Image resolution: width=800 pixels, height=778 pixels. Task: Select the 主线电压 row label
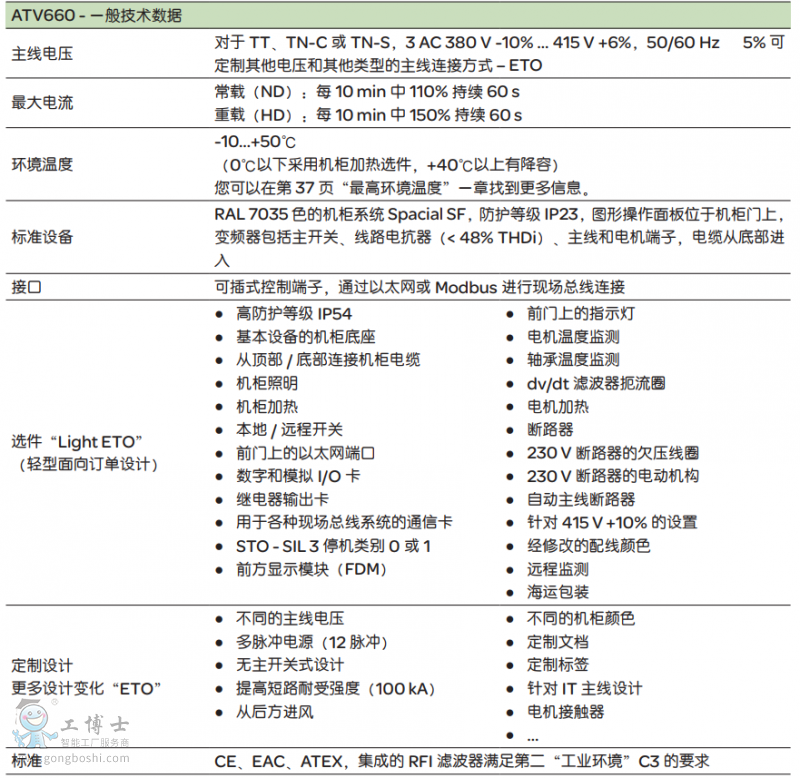[x=42, y=55]
